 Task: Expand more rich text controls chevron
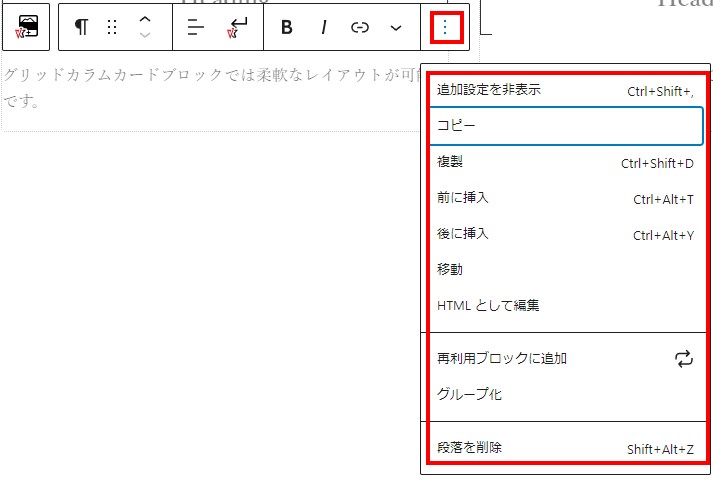(396, 28)
